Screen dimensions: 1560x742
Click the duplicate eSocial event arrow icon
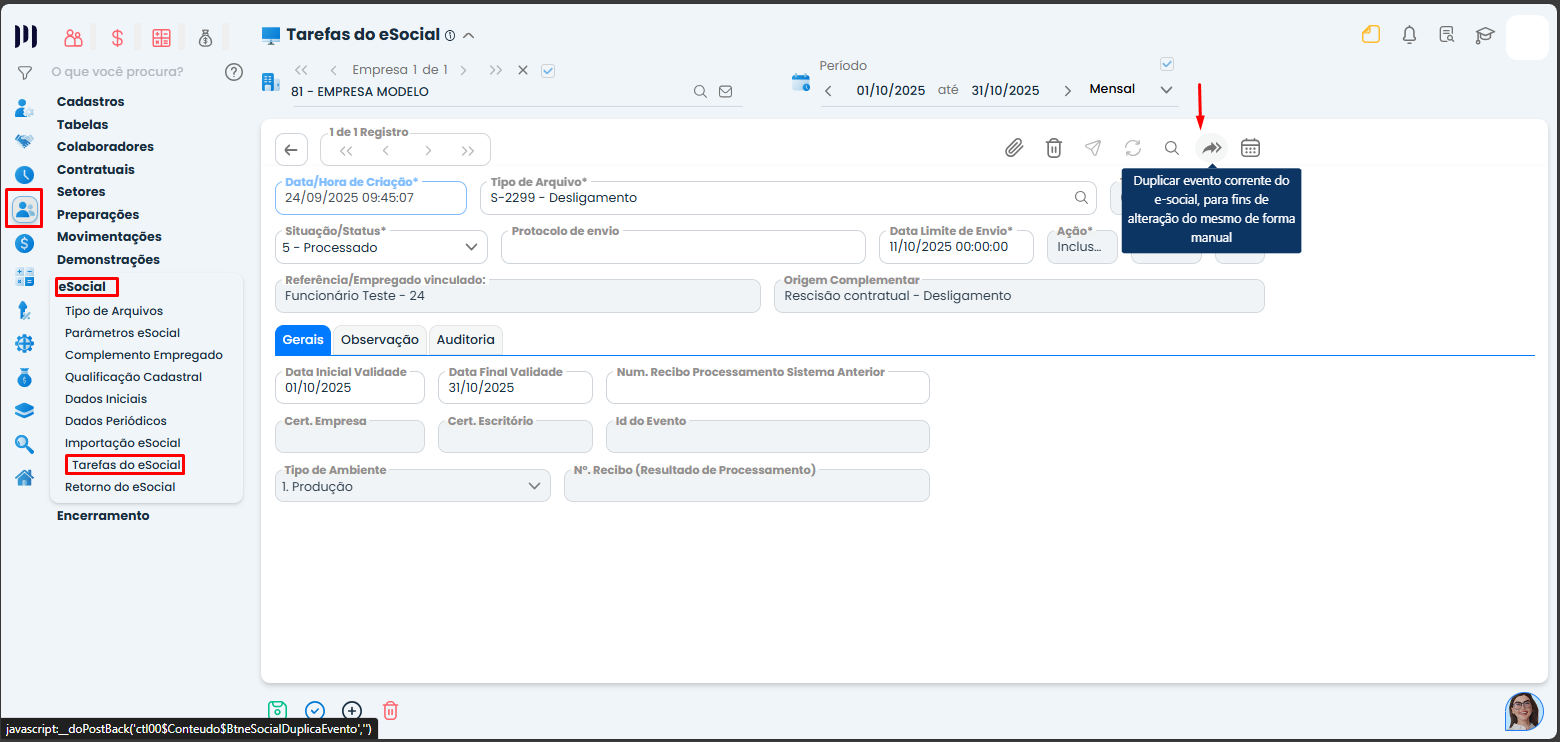point(1211,148)
